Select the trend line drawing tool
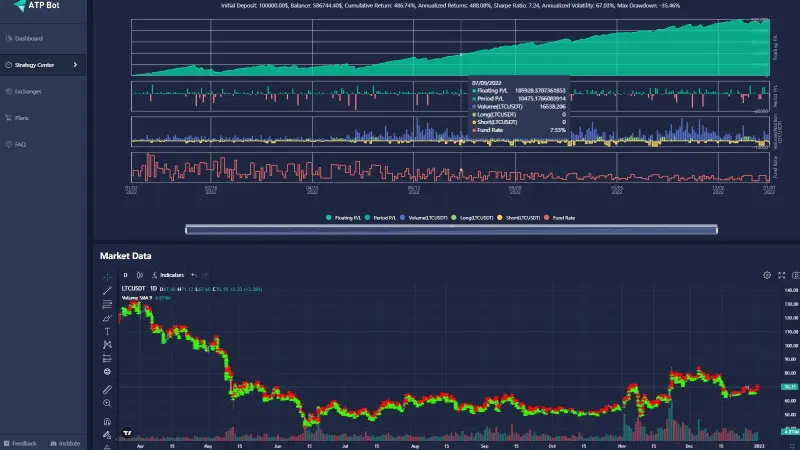 coord(107,290)
